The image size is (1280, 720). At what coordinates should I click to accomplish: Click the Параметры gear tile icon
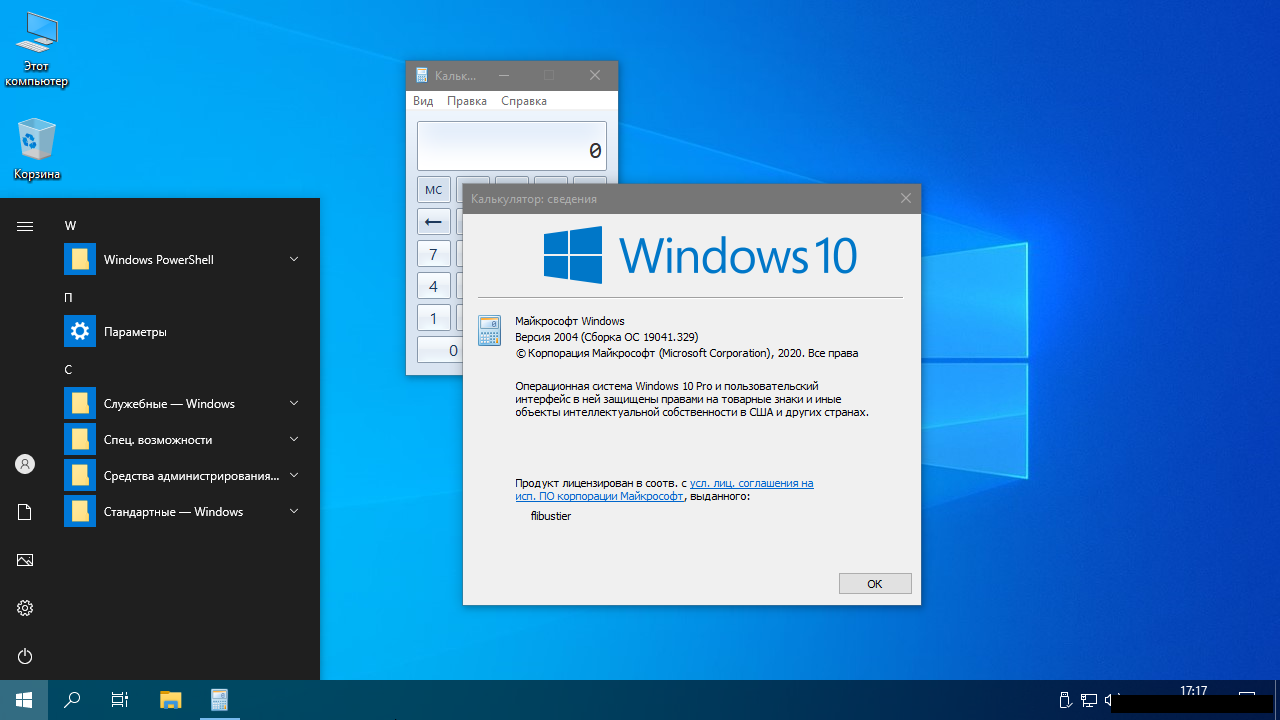pos(80,331)
